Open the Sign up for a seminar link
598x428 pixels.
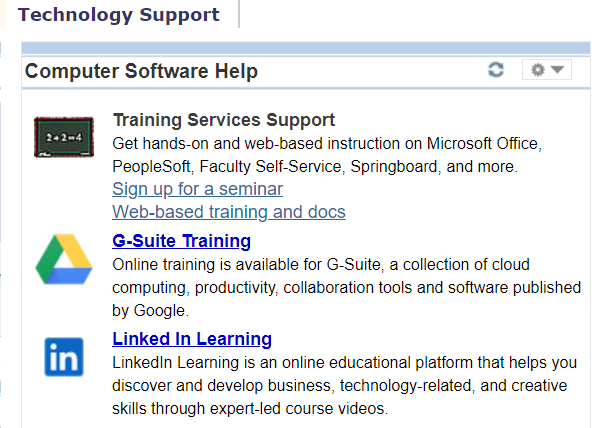[198, 189]
